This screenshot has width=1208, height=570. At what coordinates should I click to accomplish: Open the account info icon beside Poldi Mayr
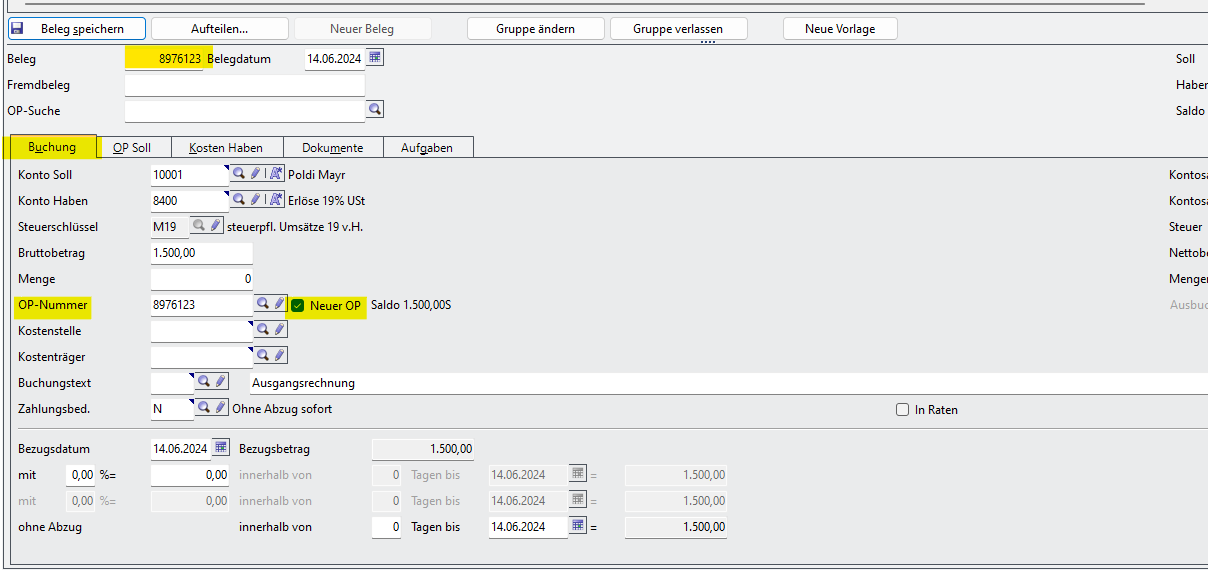tap(275, 174)
